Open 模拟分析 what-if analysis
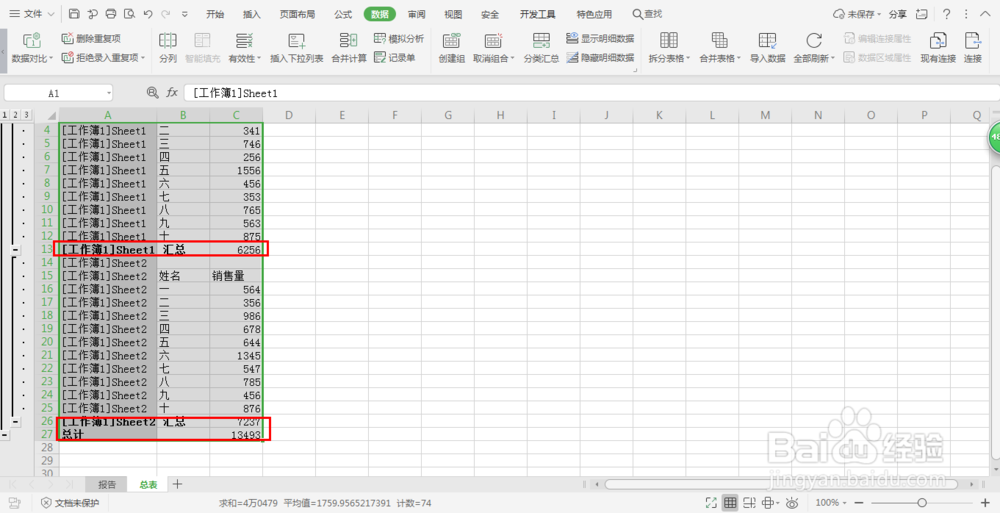 pyautogui.click(x=399, y=39)
